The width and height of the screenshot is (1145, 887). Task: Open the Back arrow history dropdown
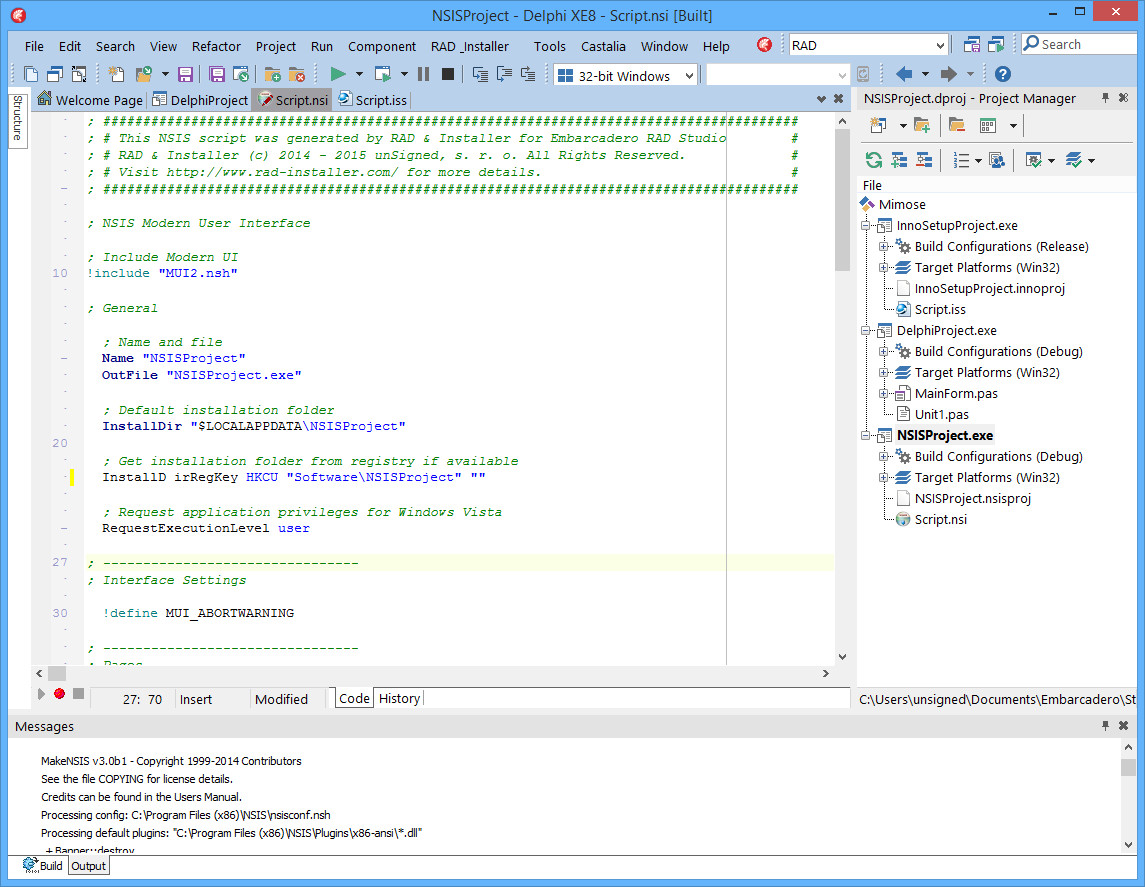(x=925, y=74)
